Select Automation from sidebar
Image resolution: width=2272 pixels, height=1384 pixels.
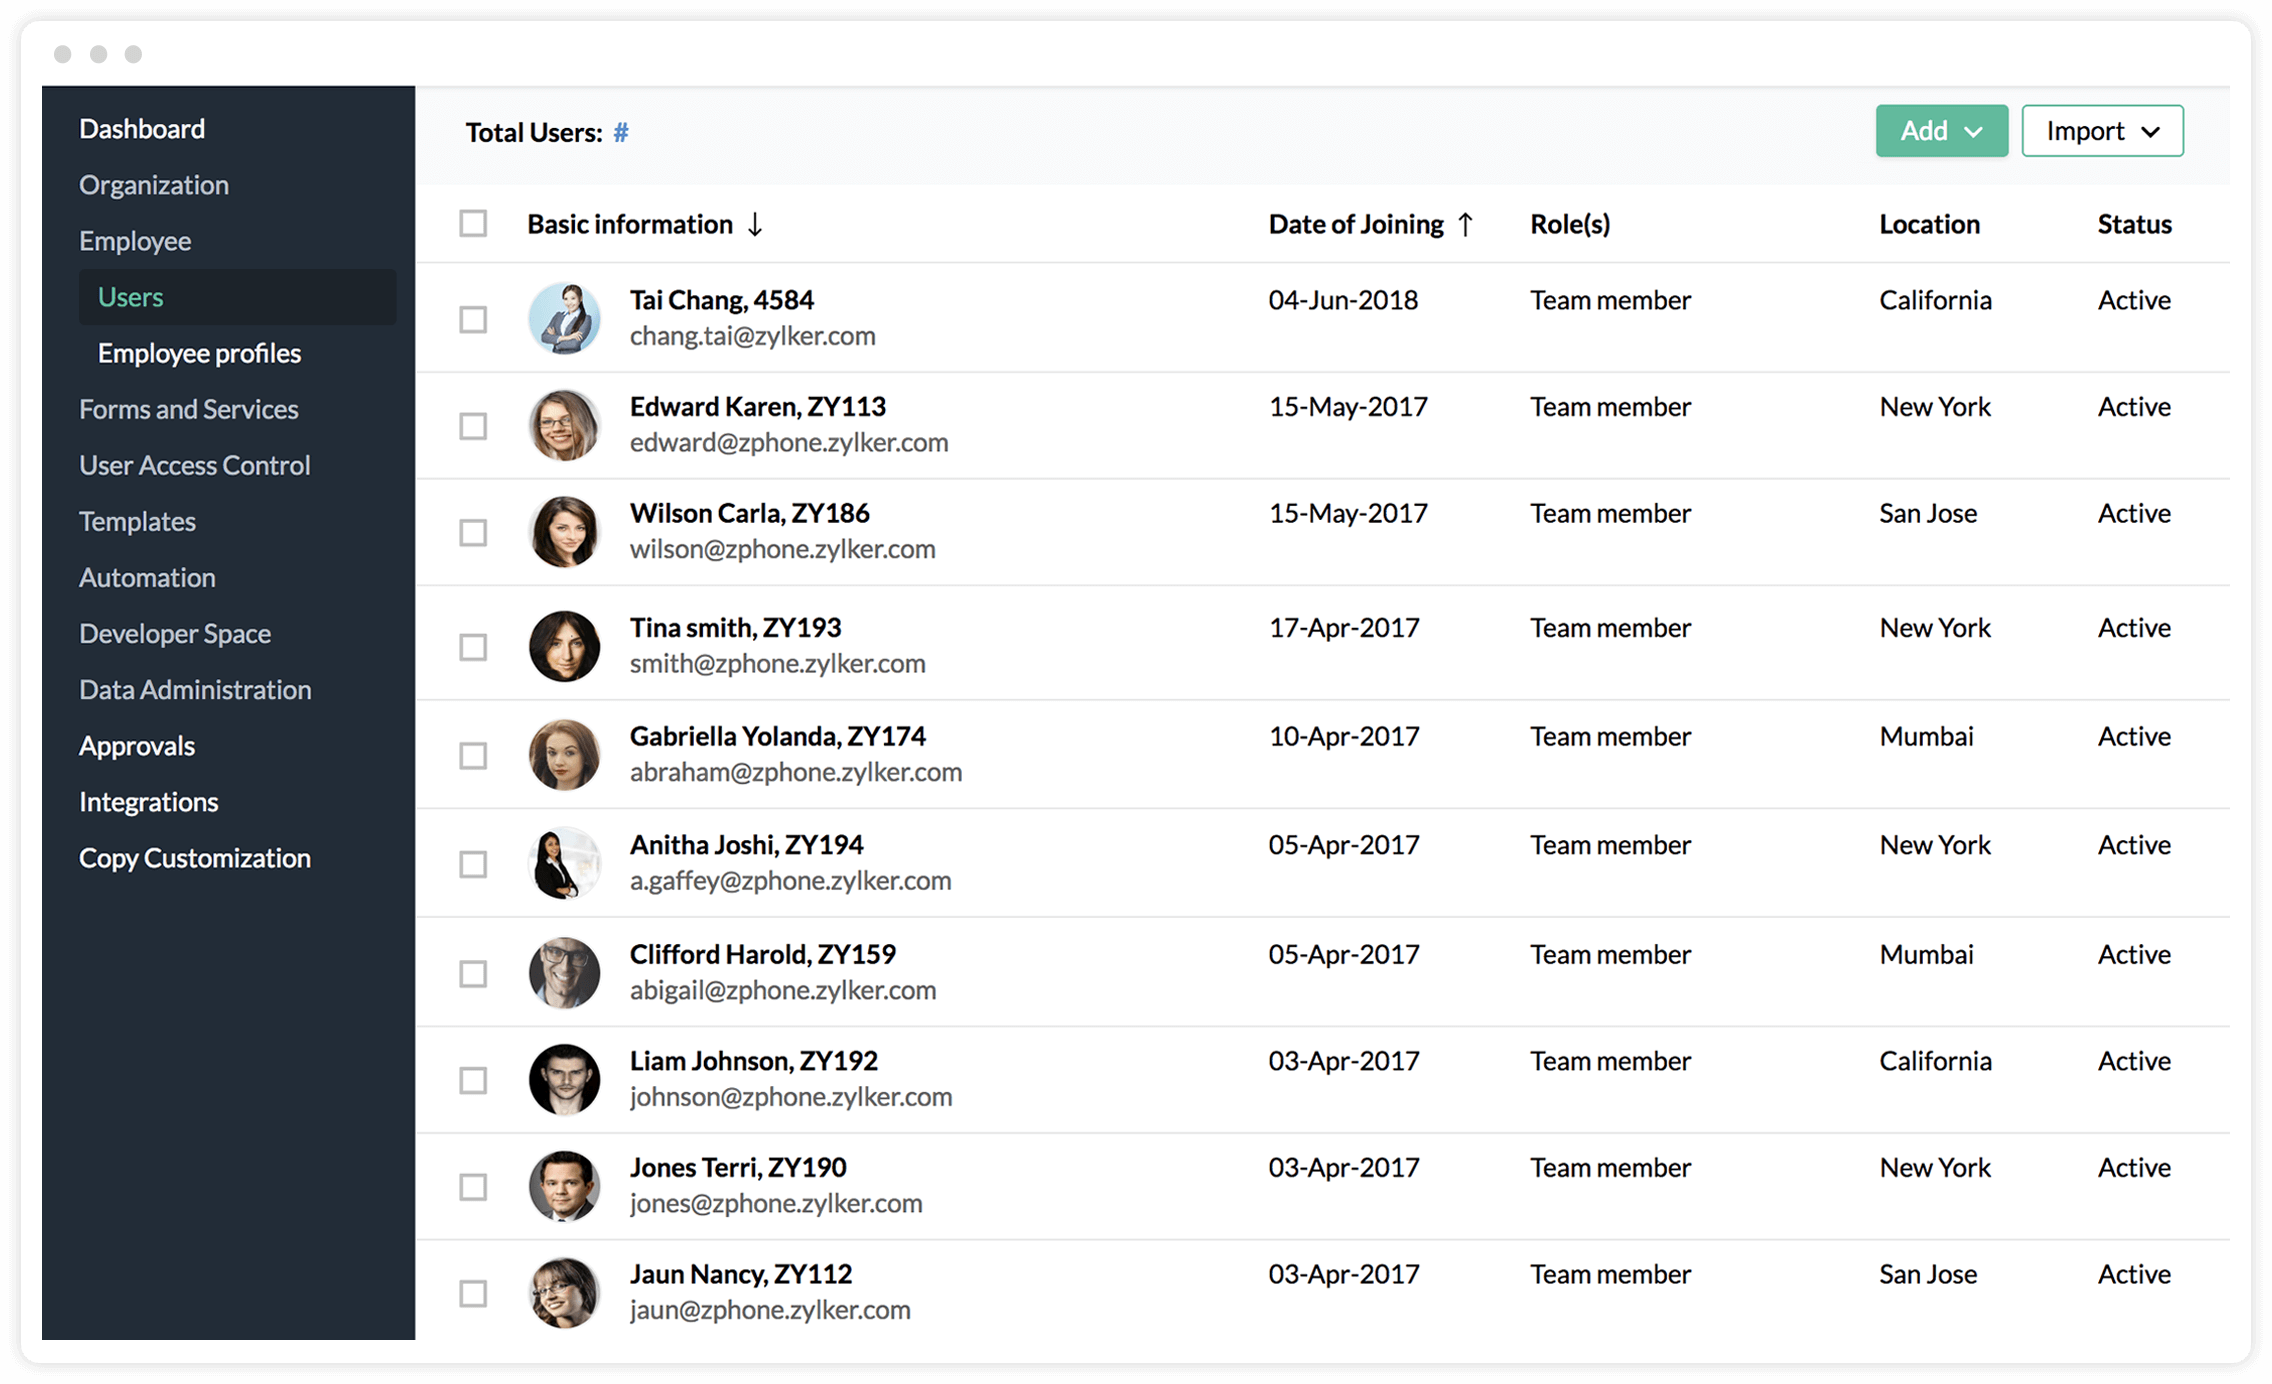coord(146,578)
